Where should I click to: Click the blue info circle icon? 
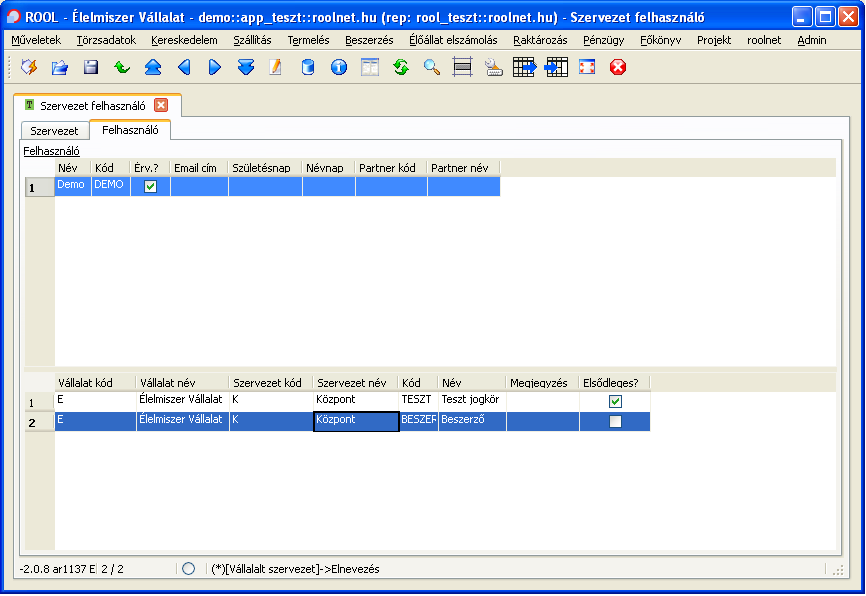pyautogui.click(x=339, y=67)
